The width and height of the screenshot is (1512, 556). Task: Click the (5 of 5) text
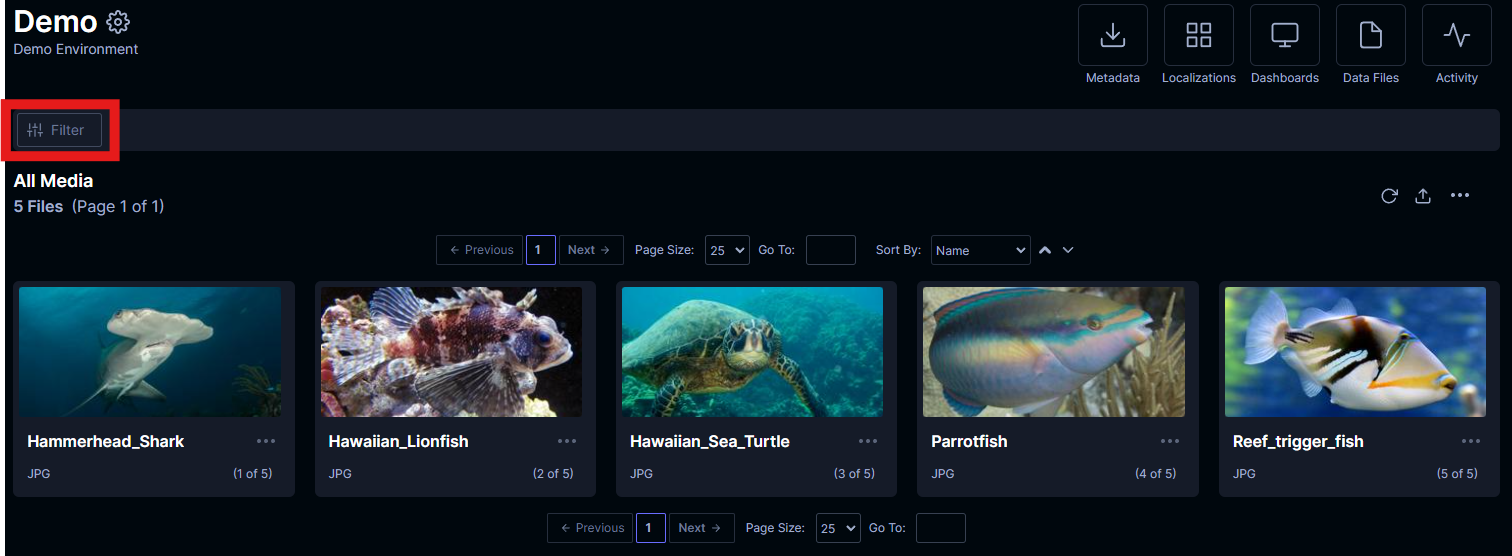point(1457,474)
